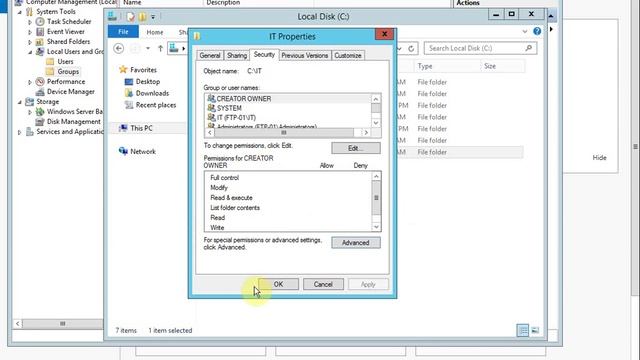The height and width of the screenshot is (360, 640).
Task: Expand the Explorer ribbon chevron
Action: coord(524,31)
